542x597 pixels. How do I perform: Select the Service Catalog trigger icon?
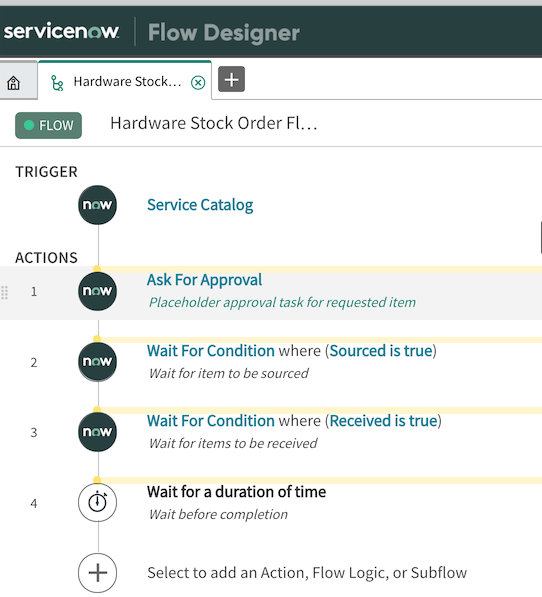97,205
